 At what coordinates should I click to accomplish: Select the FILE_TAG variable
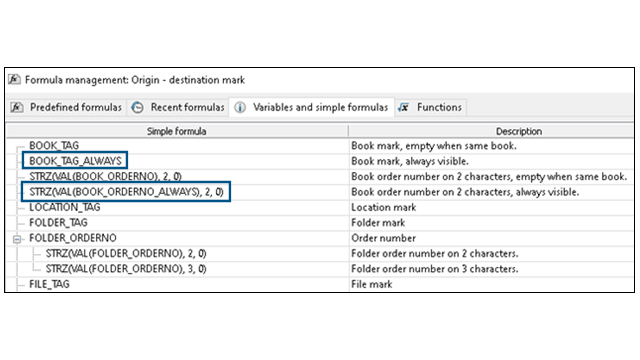click(x=49, y=284)
